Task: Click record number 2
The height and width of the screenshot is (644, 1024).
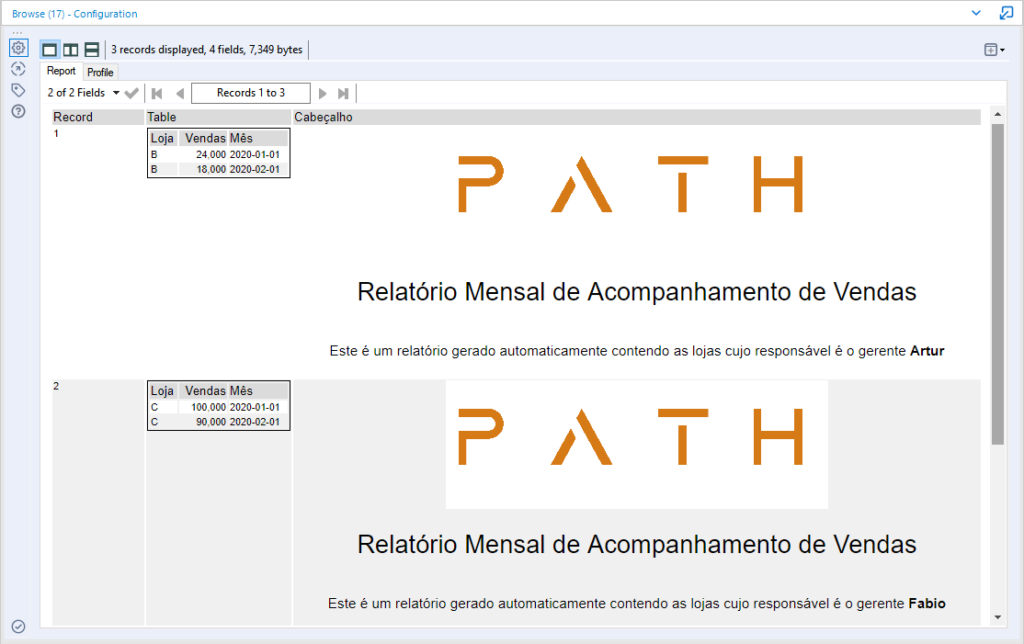Action: [x=56, y=386]
